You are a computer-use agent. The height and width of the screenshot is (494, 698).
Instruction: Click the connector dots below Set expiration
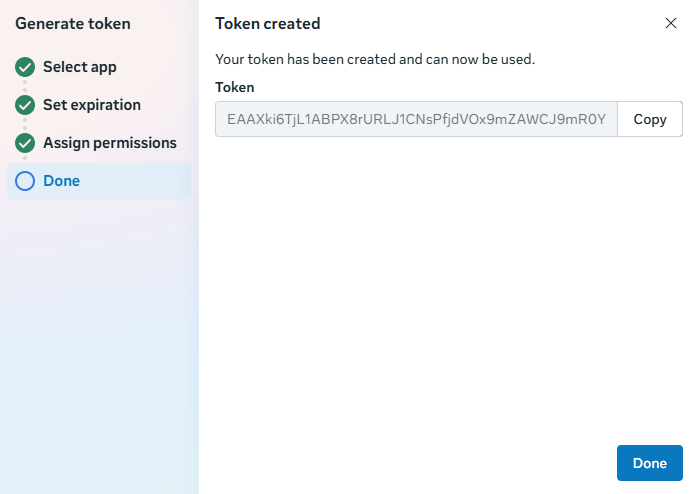pos(25,124)
